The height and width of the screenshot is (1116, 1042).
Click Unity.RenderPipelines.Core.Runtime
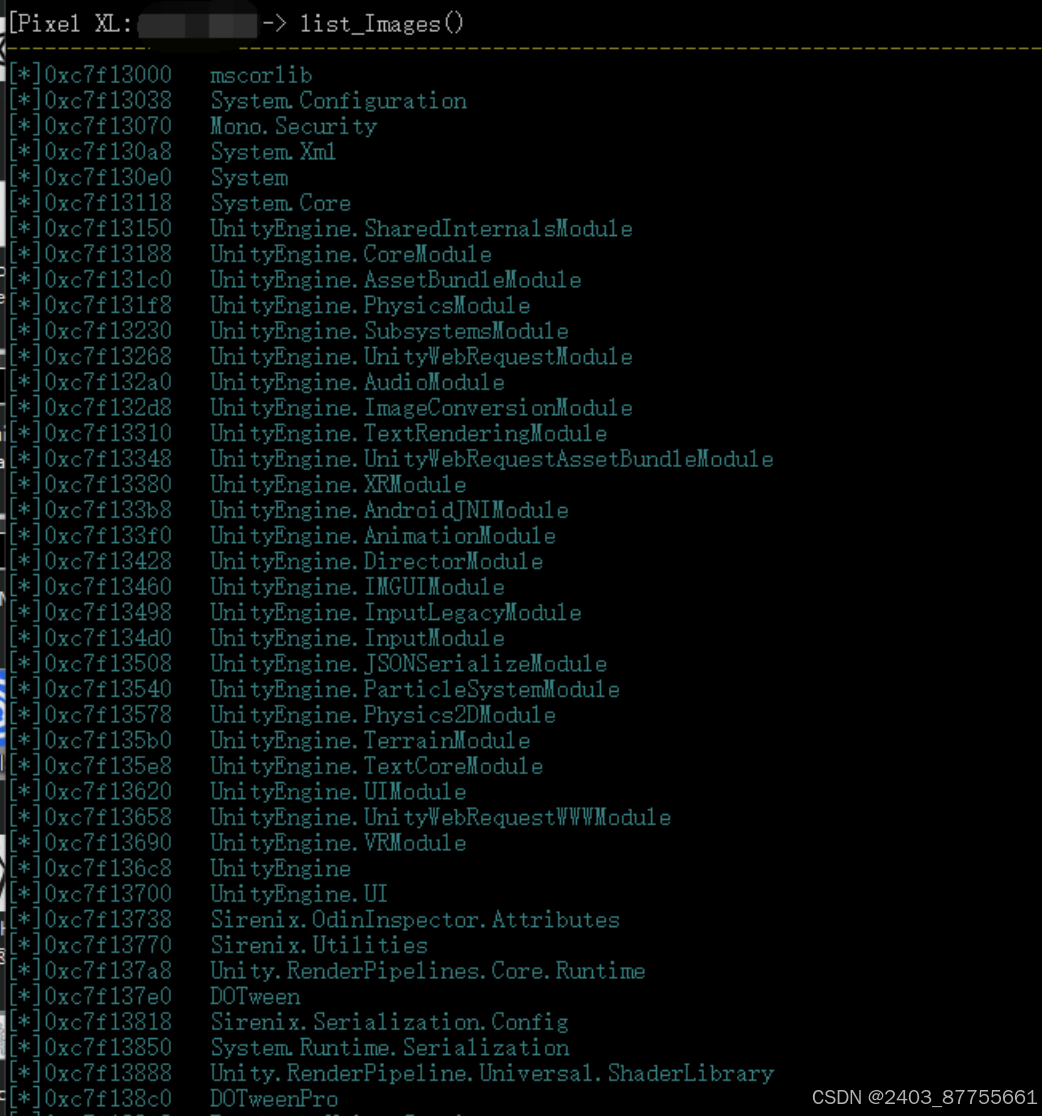pos(428,972)
